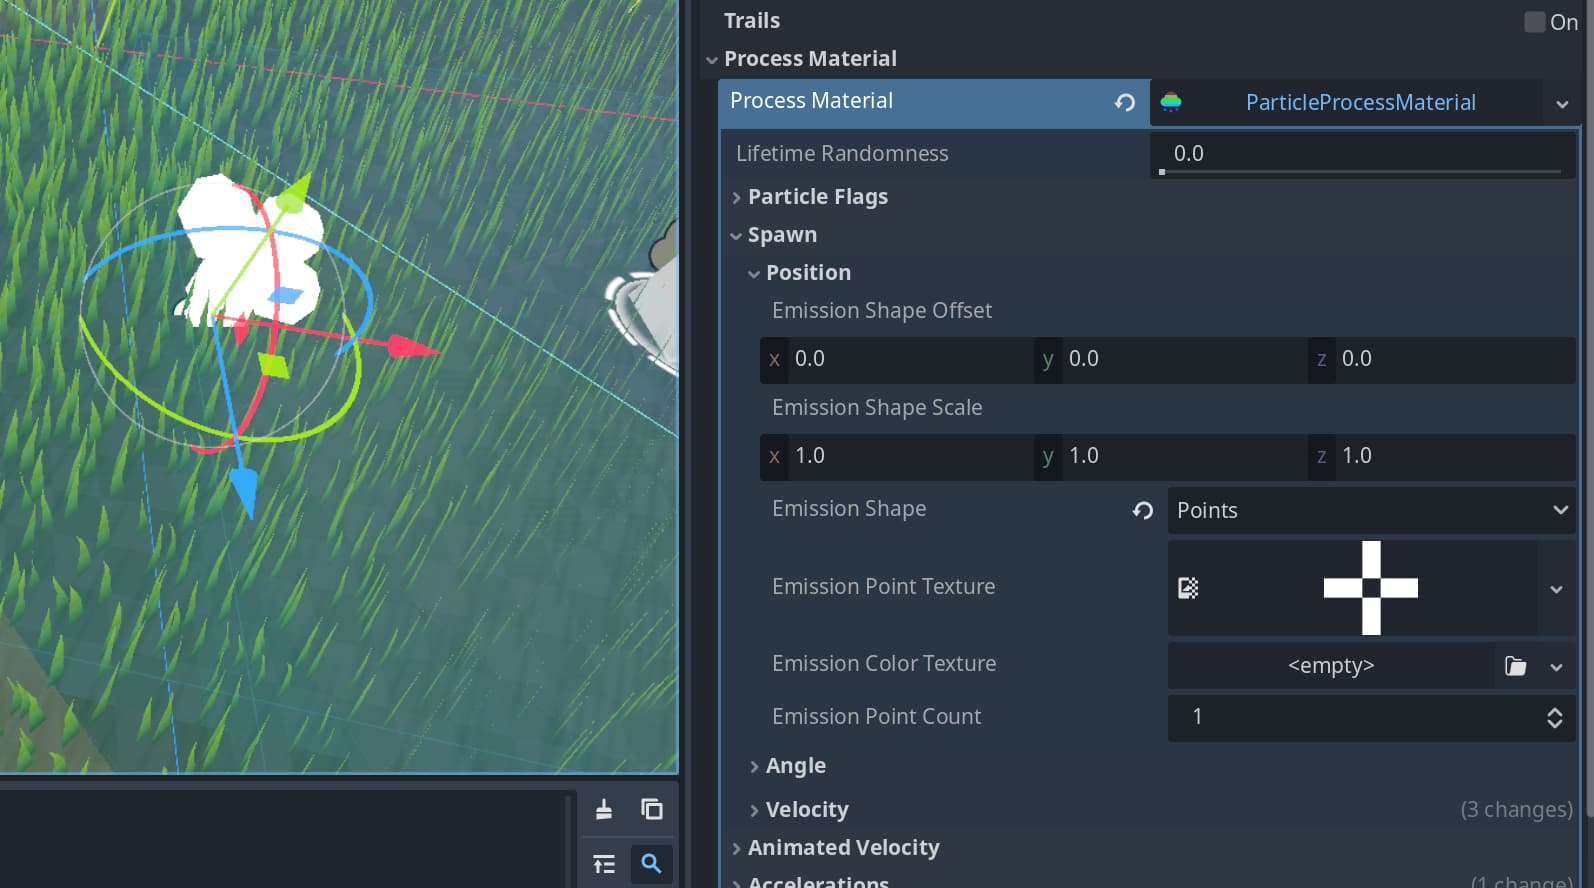Image resolution: width=1594 pixels, height=888 pixels.
Task: Click the broom icon to clear the output
Action: (x=604, y=809)
